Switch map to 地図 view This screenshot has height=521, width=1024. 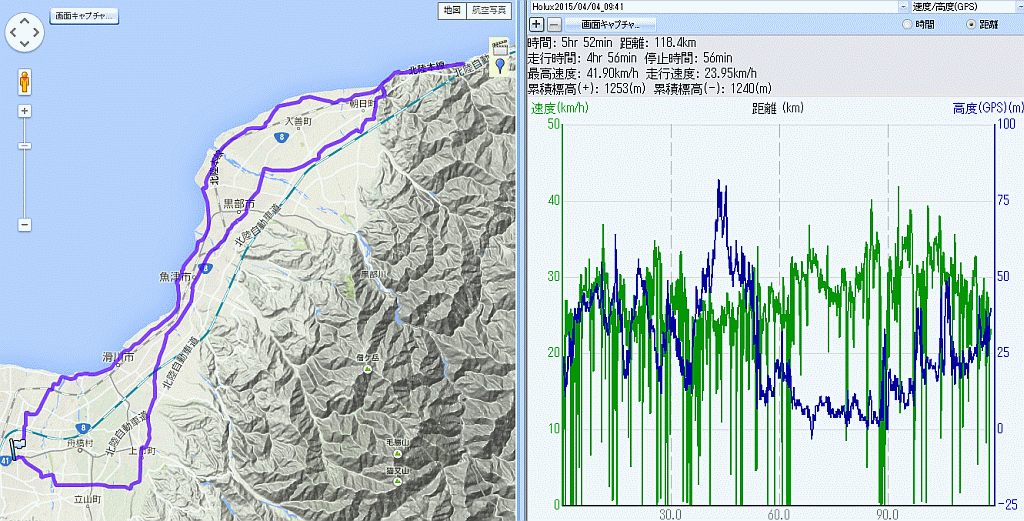point(450,11)
